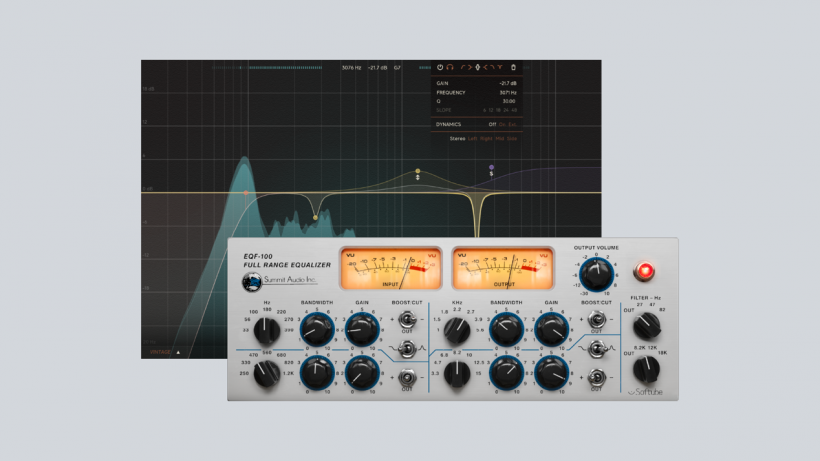Flip upper Boost/Cut switch in Hz section
The image size is (820, 461).
[x=407, y=318]
